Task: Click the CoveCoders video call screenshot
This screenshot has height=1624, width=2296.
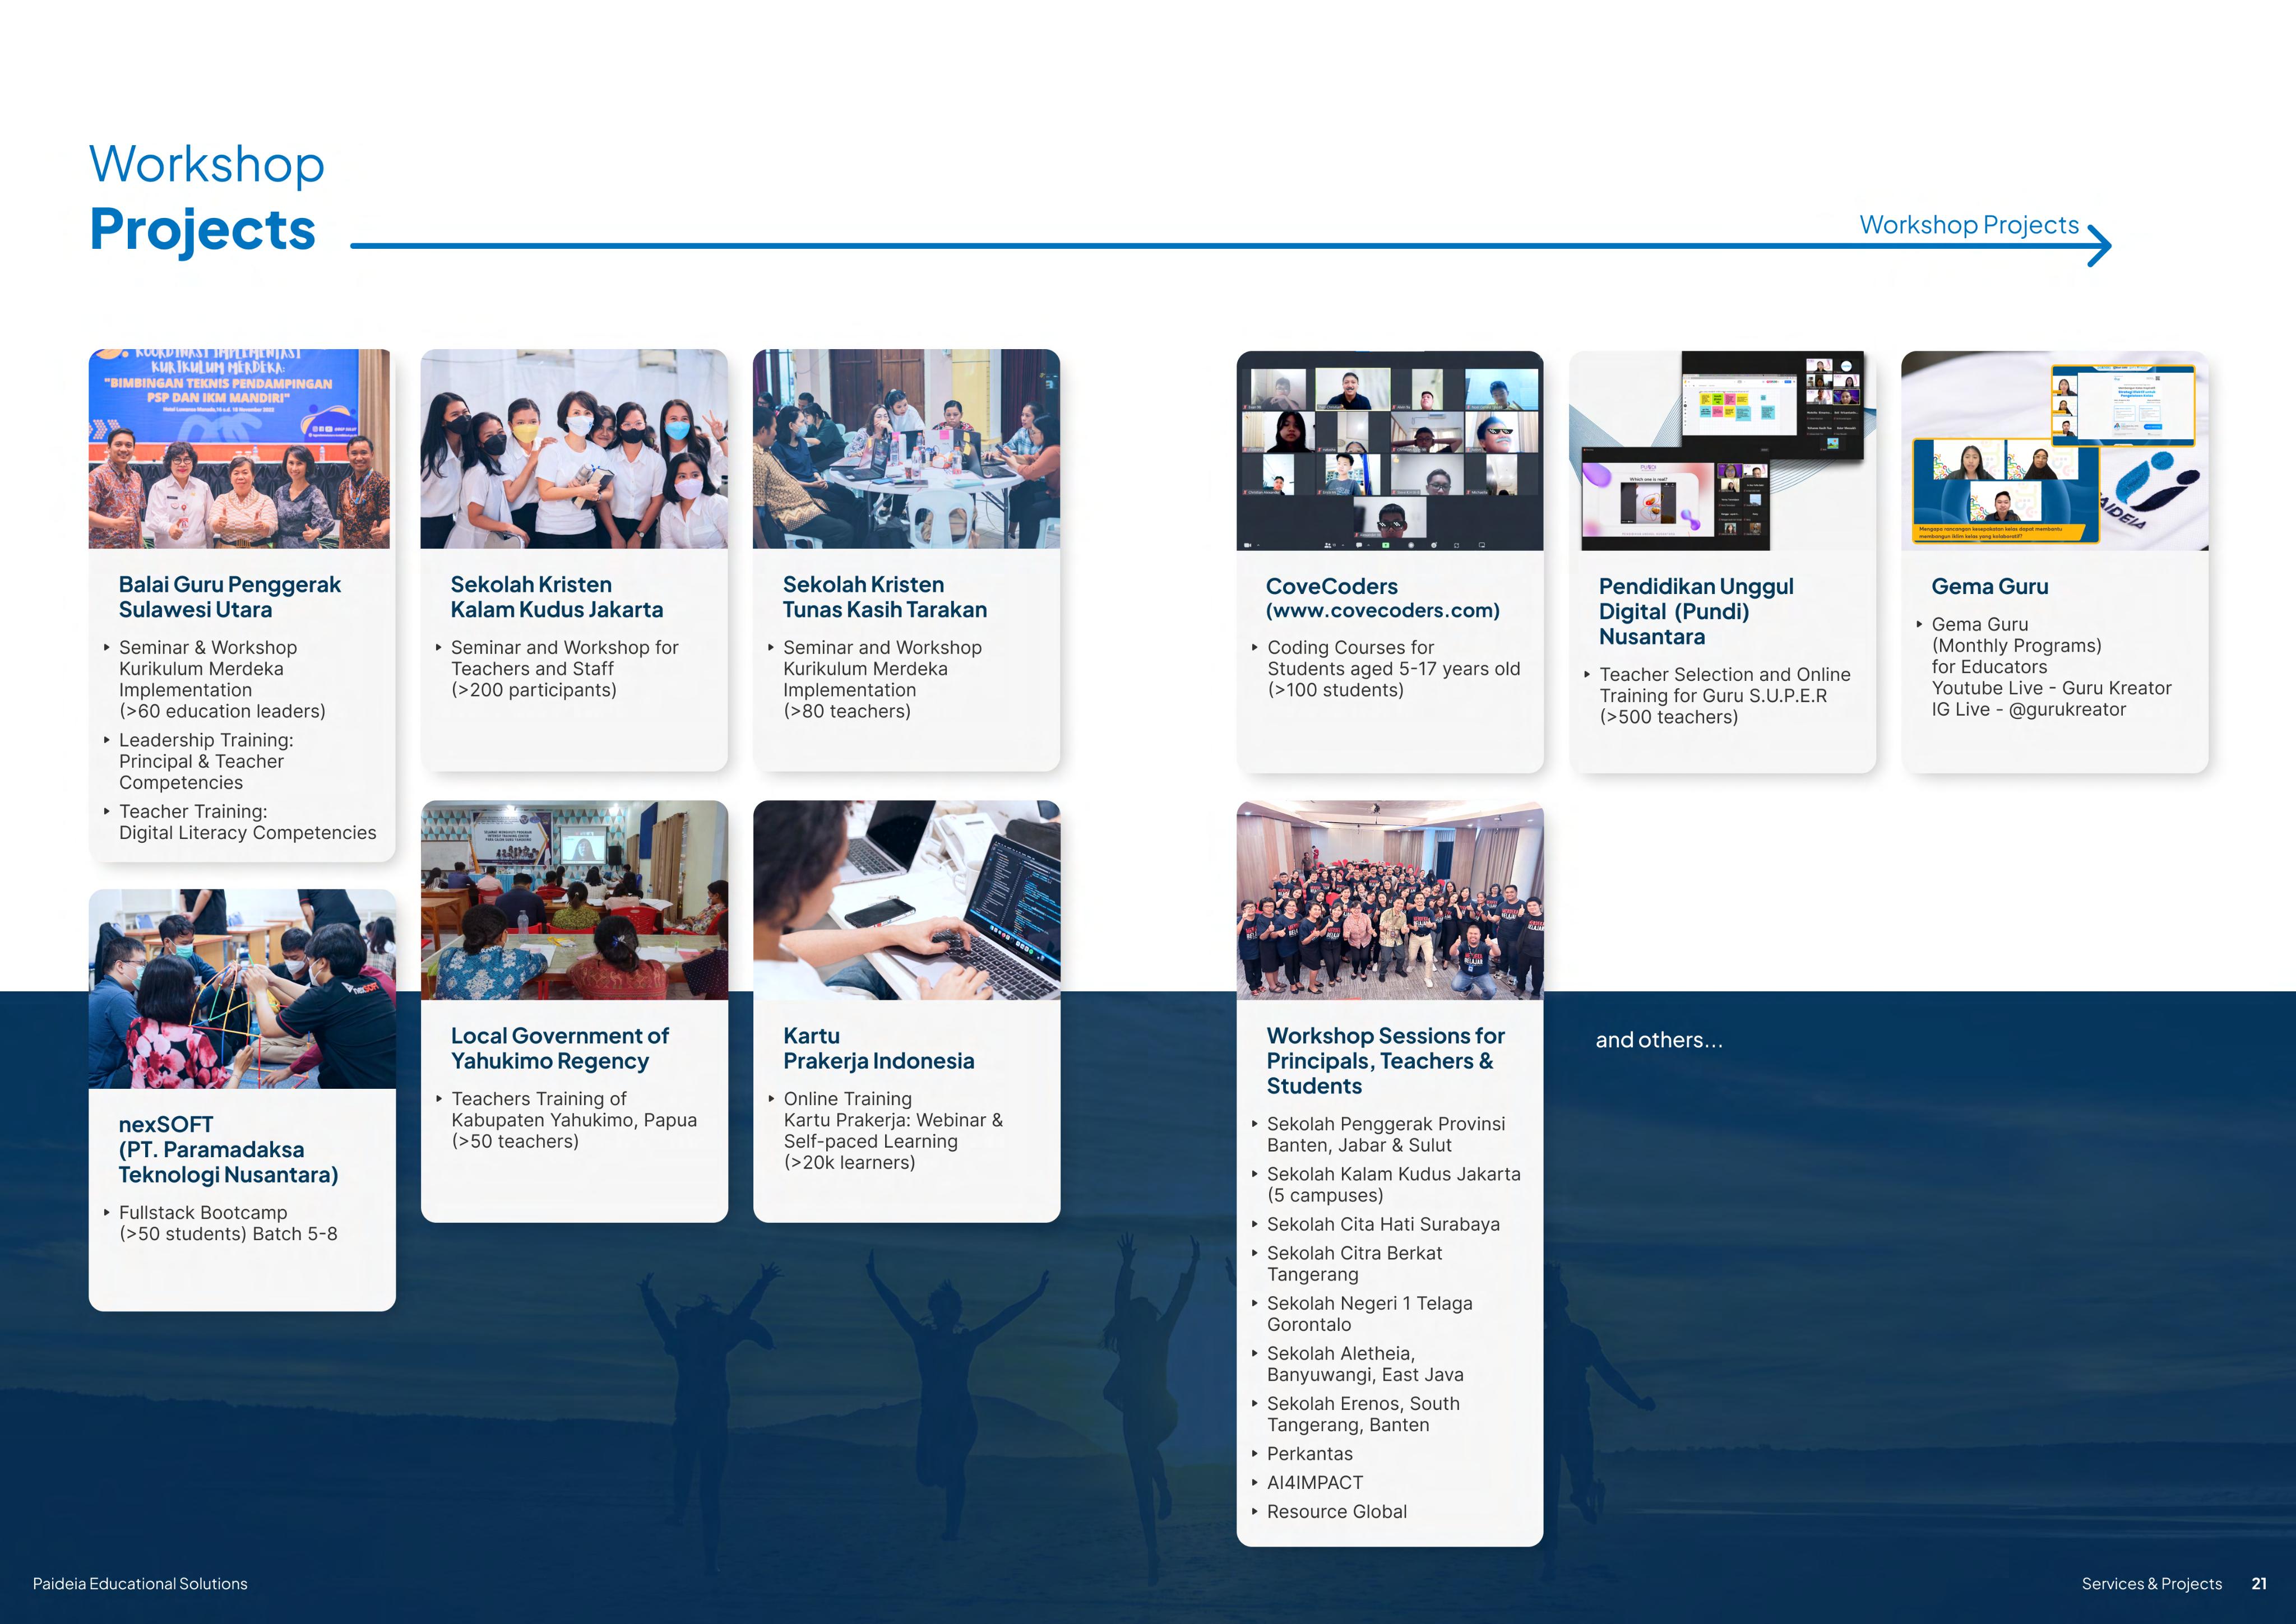Action: pos(1390,450)
